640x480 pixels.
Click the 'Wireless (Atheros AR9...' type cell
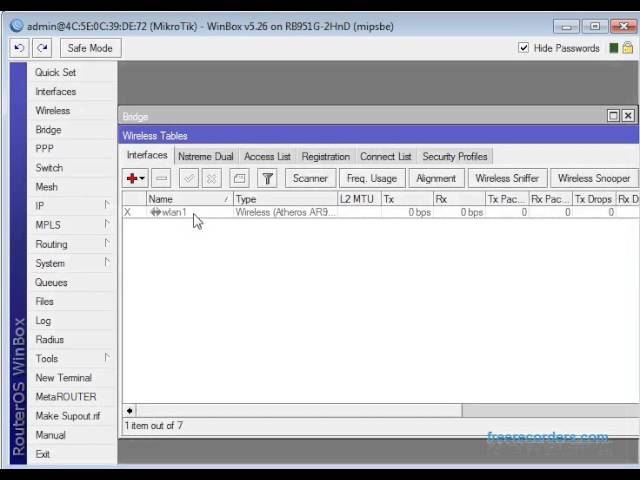point(285,212)
